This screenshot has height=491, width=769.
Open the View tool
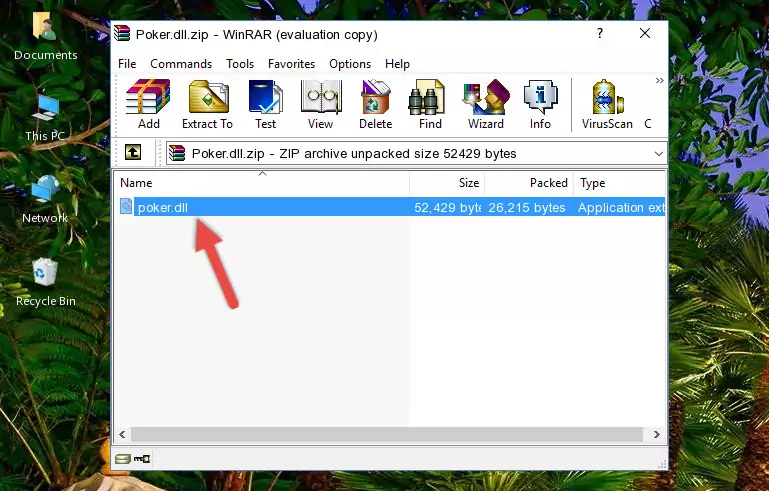coord(321,104)
